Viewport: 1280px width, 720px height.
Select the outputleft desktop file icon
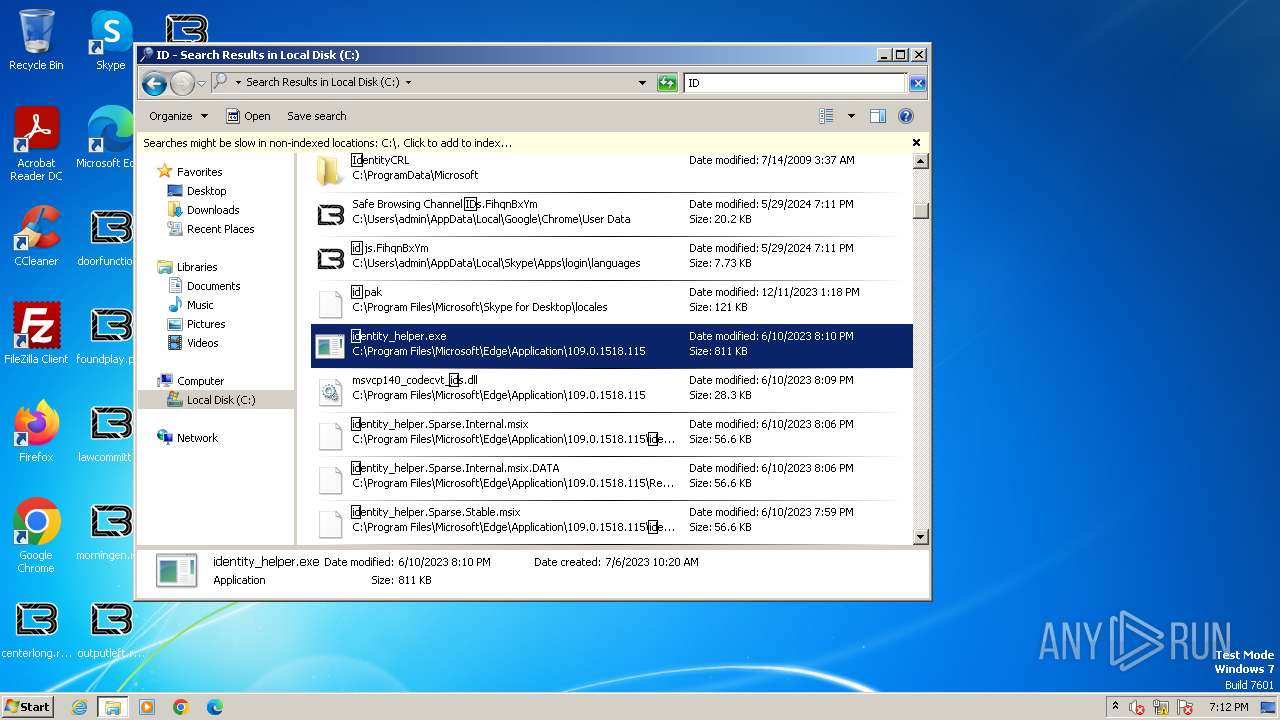point(110,628)
